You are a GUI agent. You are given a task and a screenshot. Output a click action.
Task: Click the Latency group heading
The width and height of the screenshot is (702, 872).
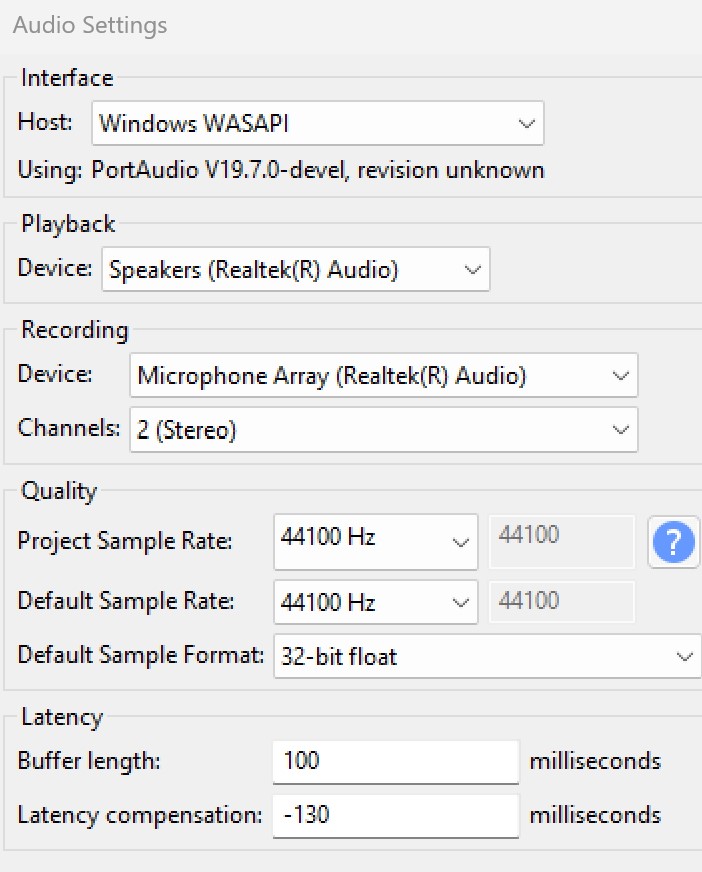[62, 717]
